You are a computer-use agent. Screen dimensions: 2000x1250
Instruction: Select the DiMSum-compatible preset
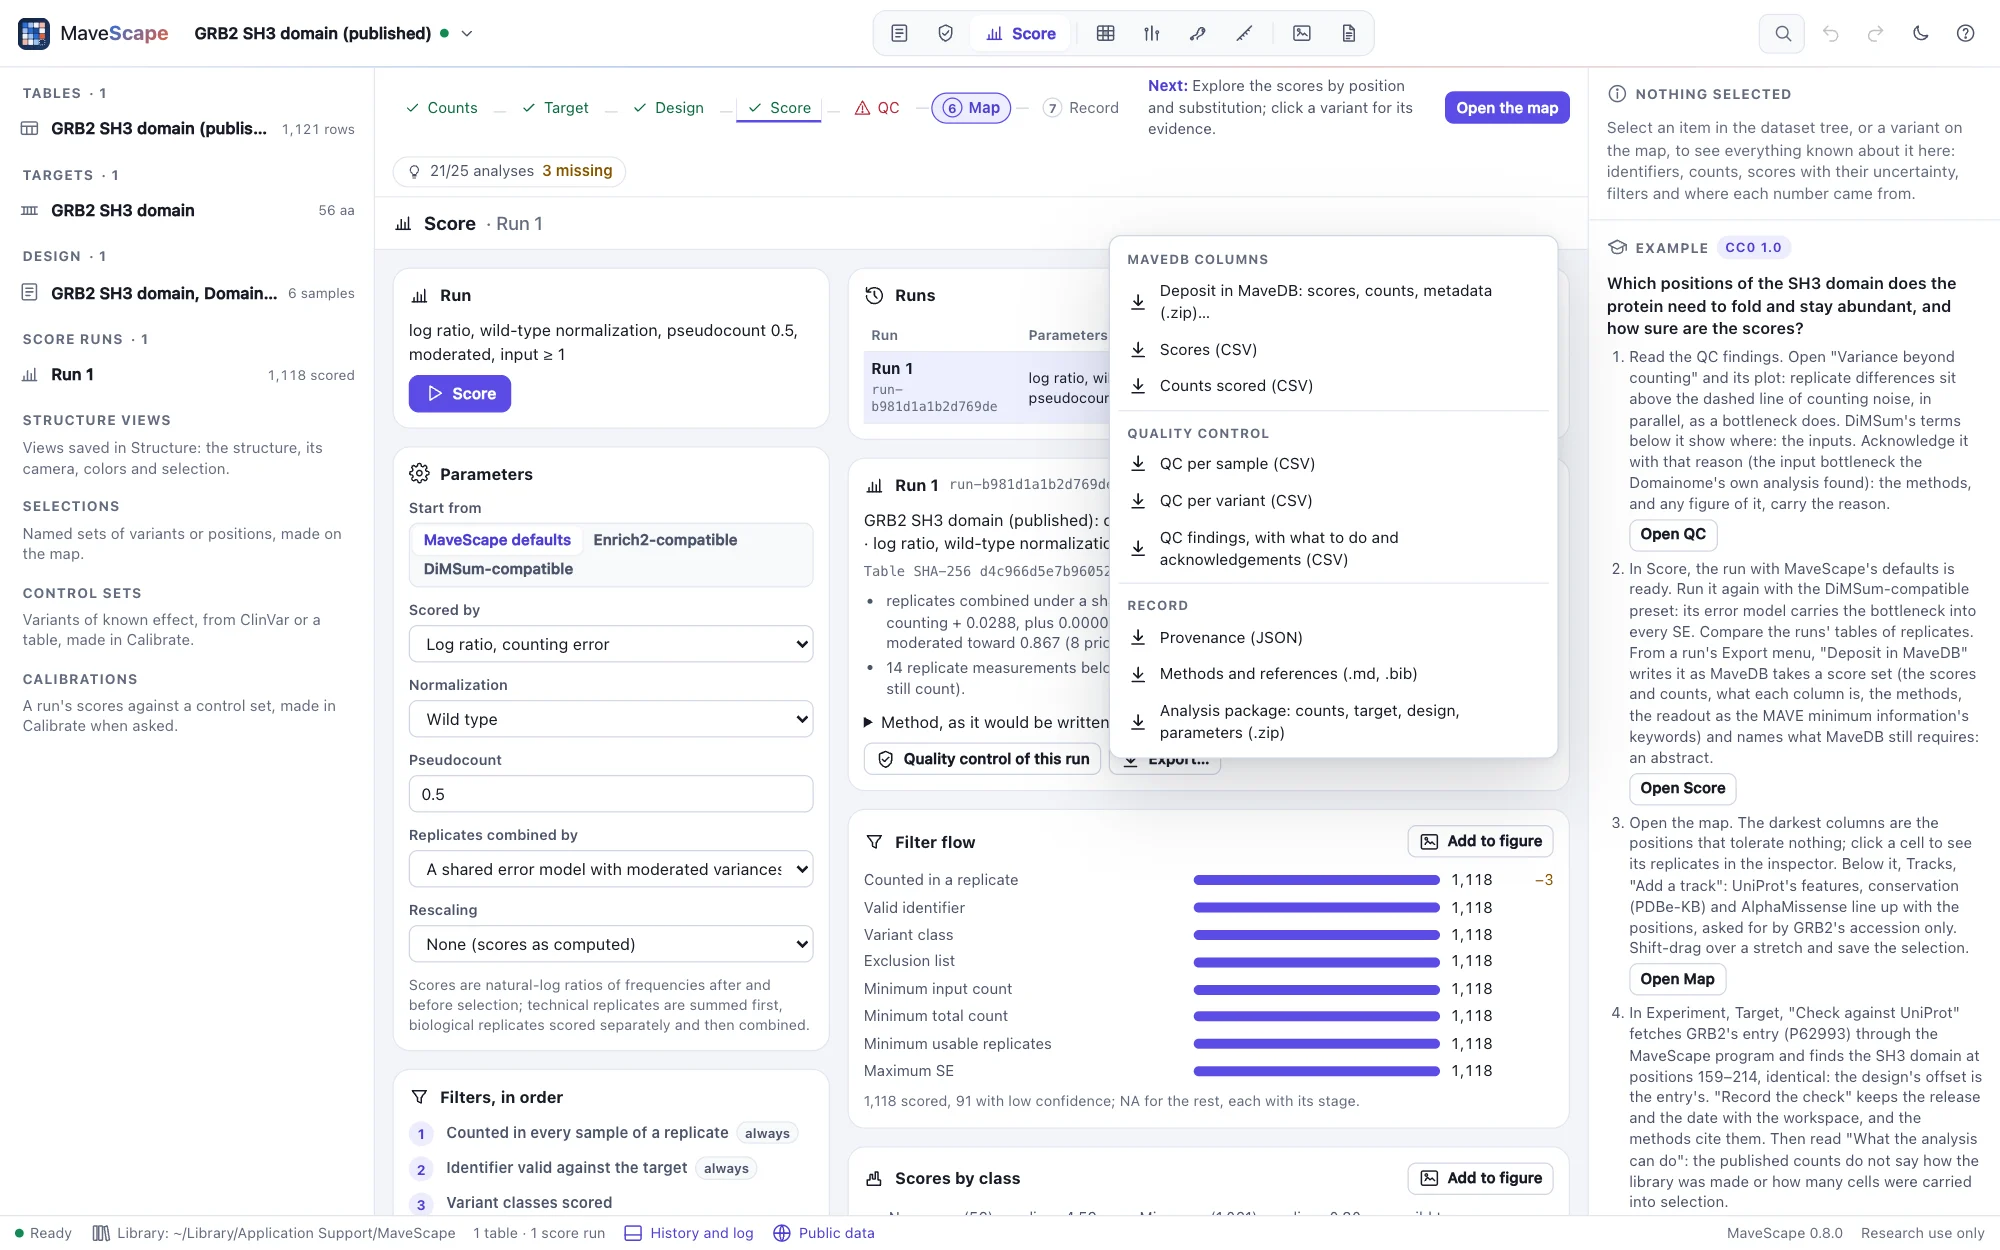coord(498,569)
